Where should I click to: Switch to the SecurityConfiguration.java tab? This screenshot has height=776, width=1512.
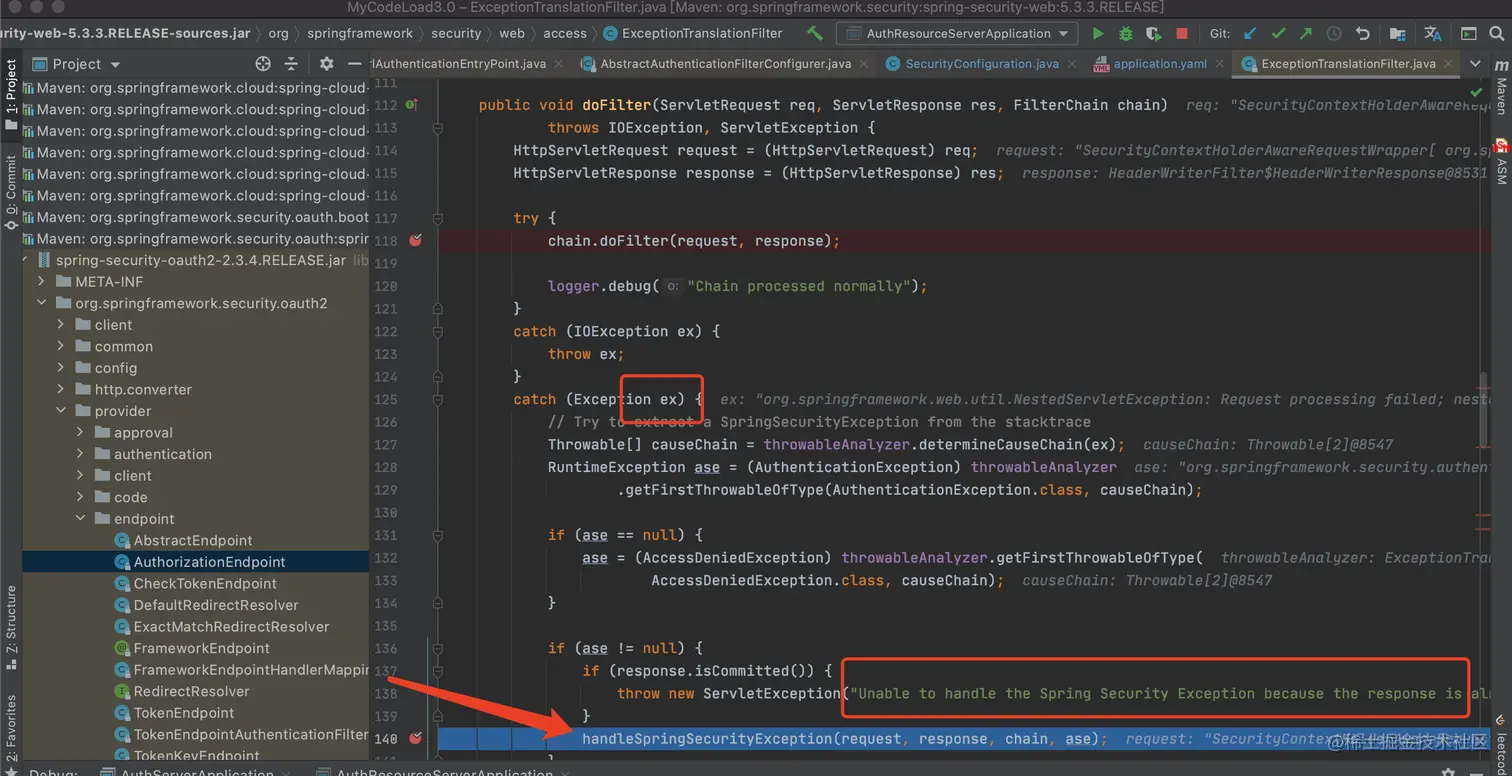click(981, 64)
